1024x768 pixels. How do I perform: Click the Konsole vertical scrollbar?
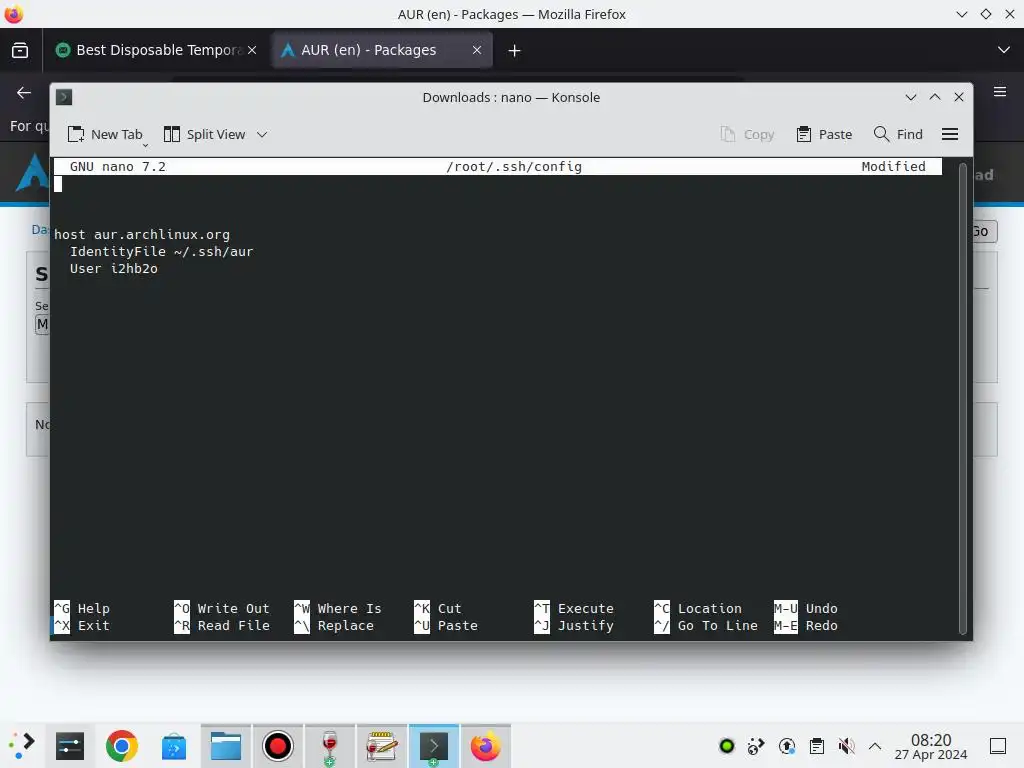[963, 398]
